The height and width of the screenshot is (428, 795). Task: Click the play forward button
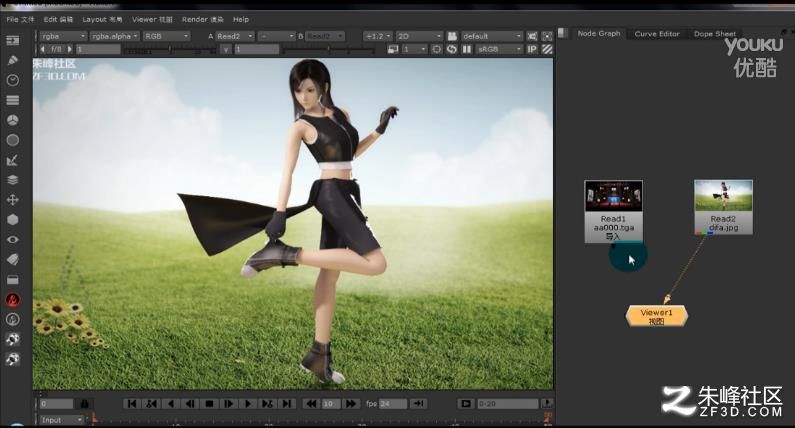pyautogui.click(x=248, y=404)
